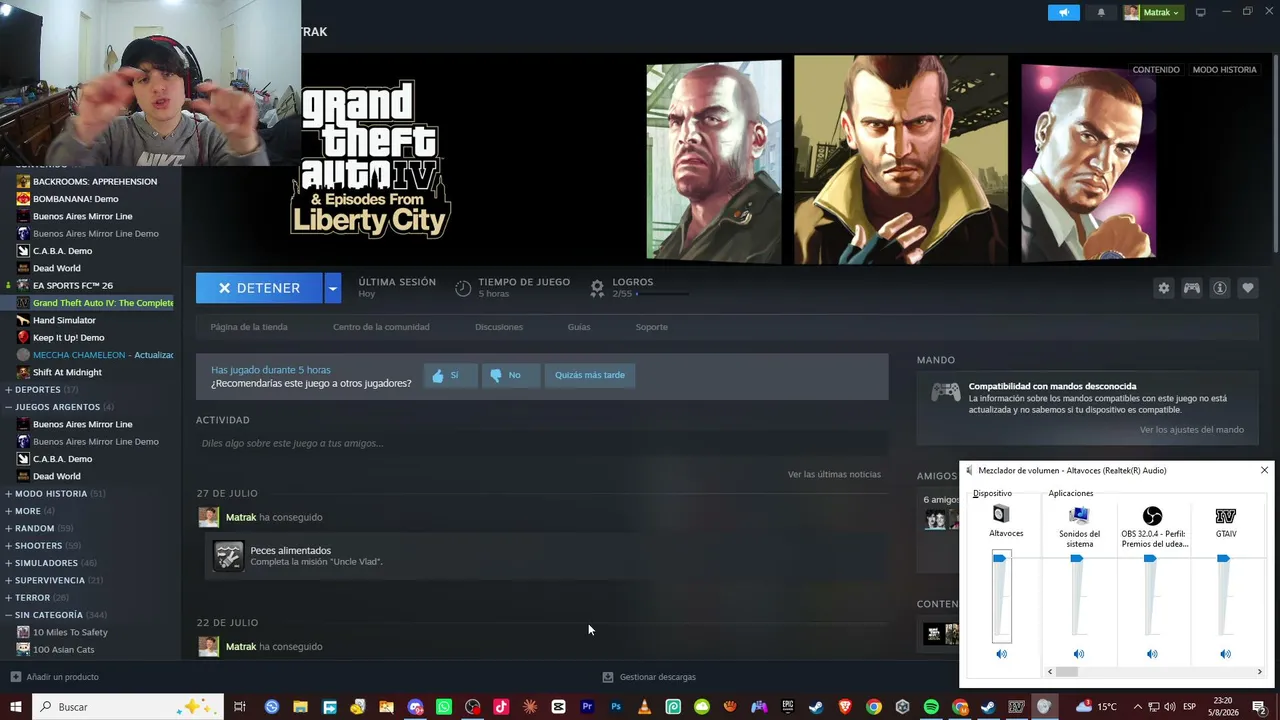Viewport: 1280px width, 720px height.
Task: Open Steam notifications bell
Action: [x=1101, y=12]
